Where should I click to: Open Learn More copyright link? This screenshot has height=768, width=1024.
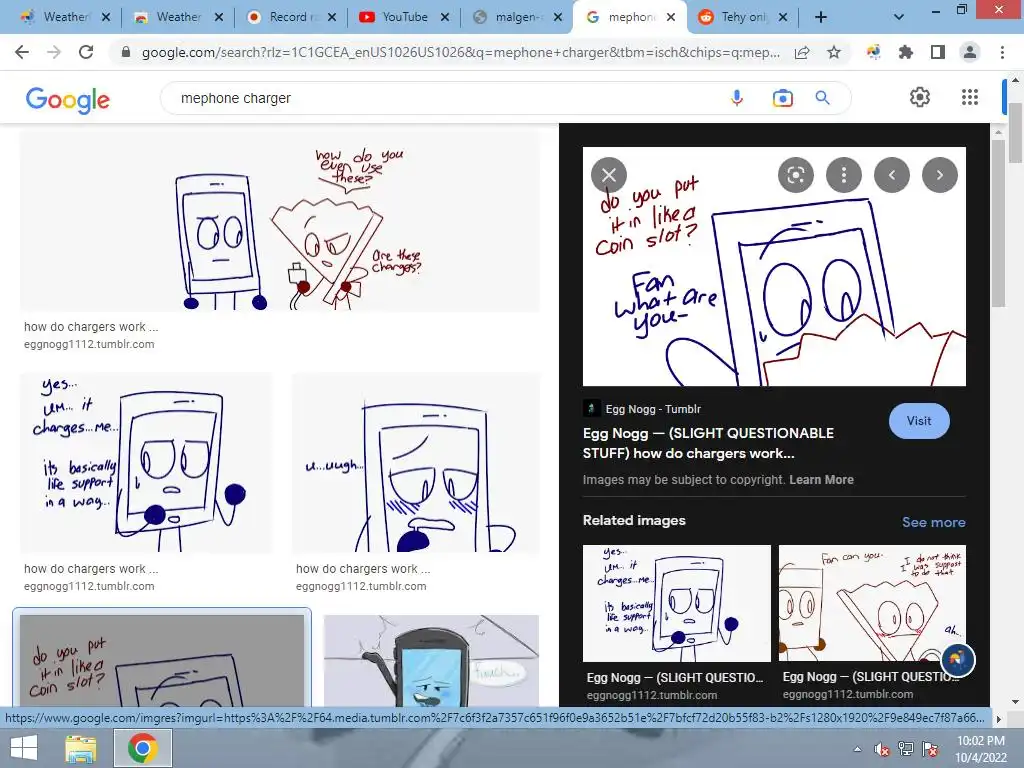point(821,479)
